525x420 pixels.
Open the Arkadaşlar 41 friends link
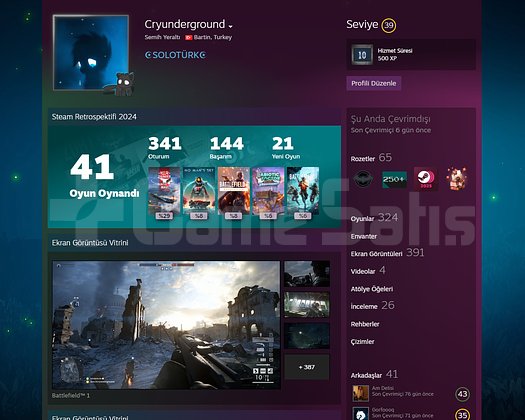pos(374,374)
